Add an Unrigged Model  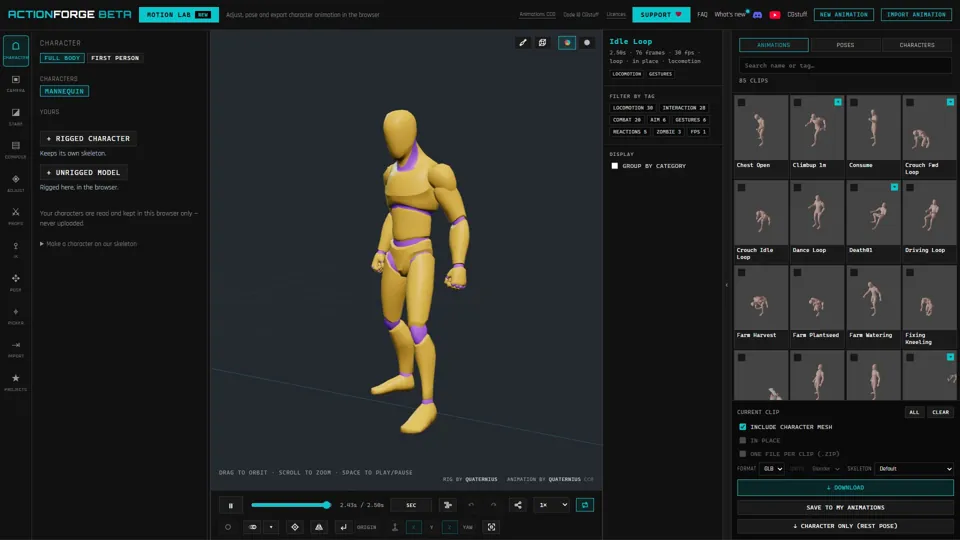(x=84, y=173)
